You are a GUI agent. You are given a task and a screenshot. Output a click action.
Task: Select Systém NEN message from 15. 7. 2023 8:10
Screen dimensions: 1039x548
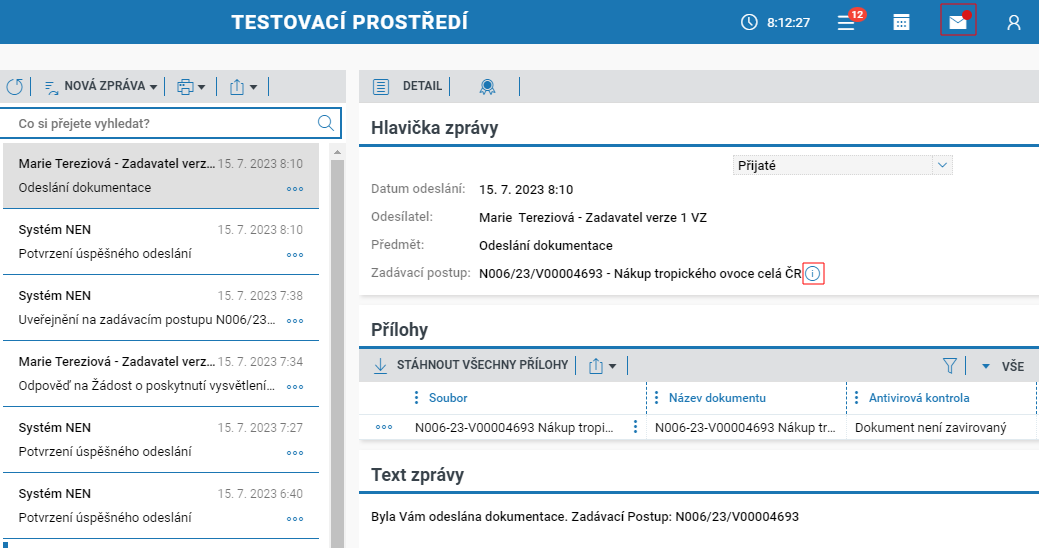click(x=161, y=242)
